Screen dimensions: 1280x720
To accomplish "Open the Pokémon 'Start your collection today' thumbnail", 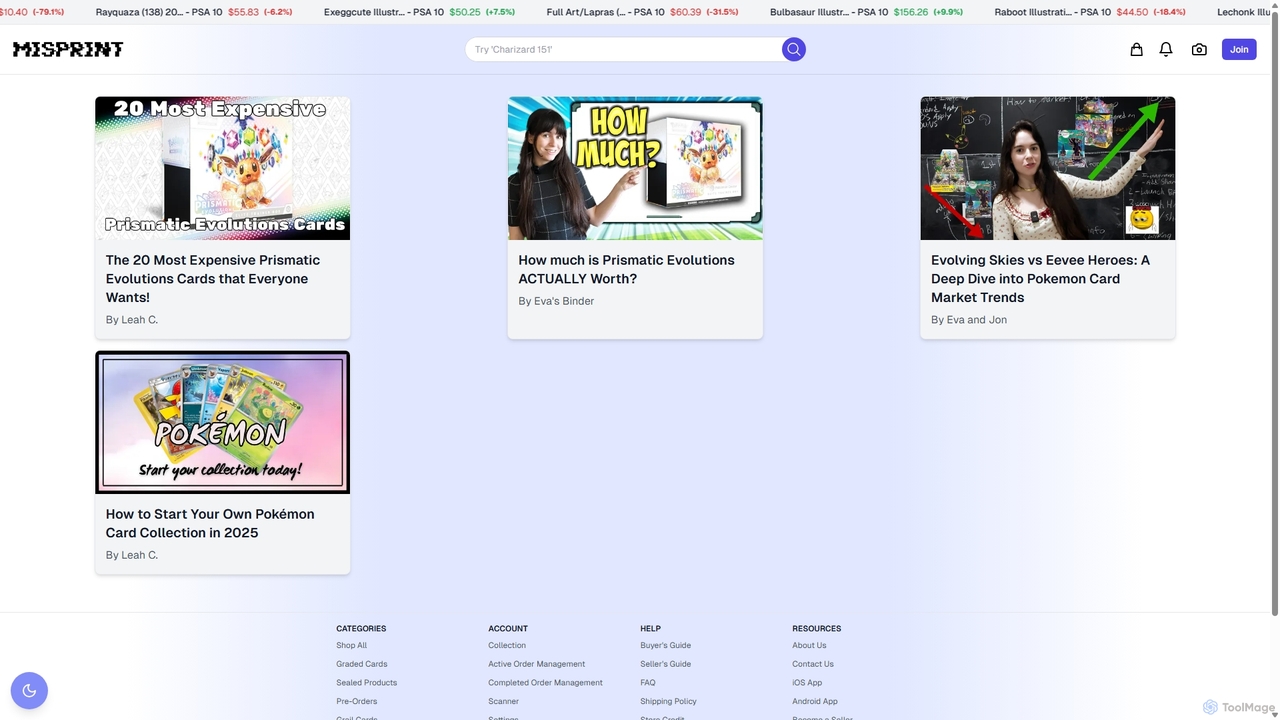I will [x=222, y=422].
